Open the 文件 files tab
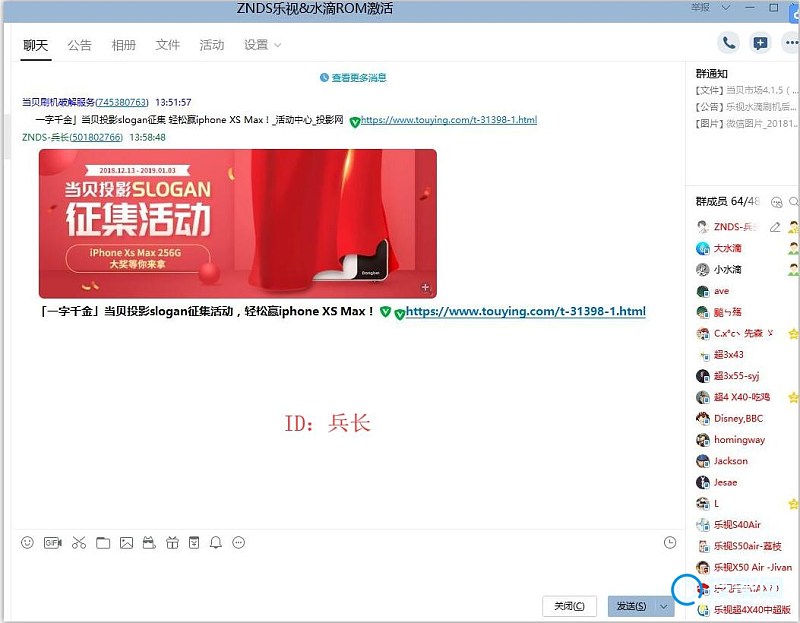Screen dimensions: 800x623 pyautogui.click(x=167, y=45)
